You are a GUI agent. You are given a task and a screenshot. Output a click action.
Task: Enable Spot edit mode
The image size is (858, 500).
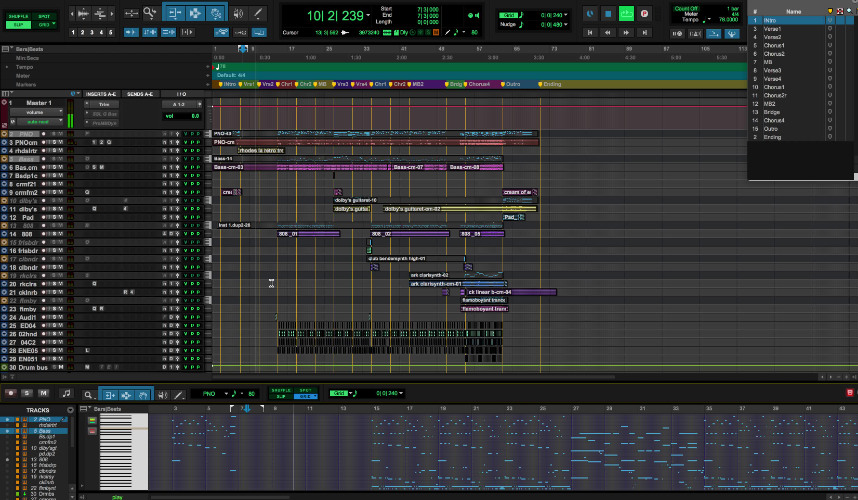44,16
